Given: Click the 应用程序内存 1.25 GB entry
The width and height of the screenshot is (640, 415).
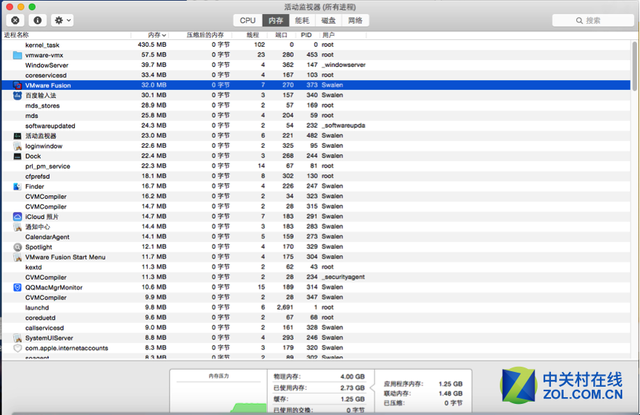Looking at the screenshot, I should point(423,384).
